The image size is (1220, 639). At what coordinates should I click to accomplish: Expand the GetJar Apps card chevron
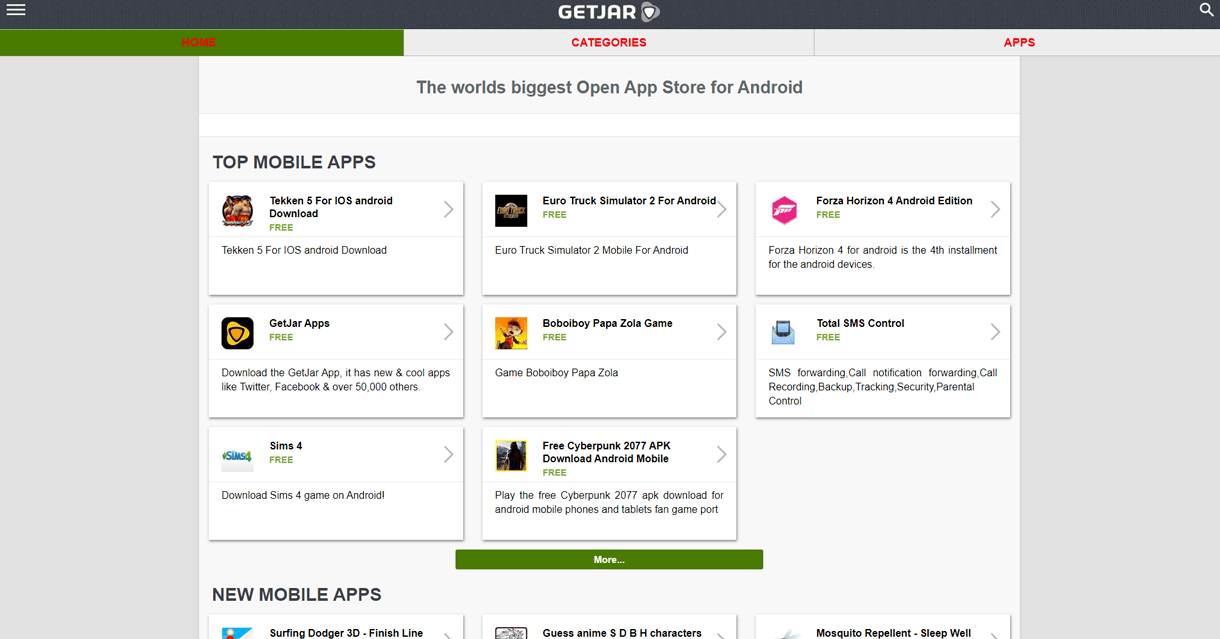448,332
